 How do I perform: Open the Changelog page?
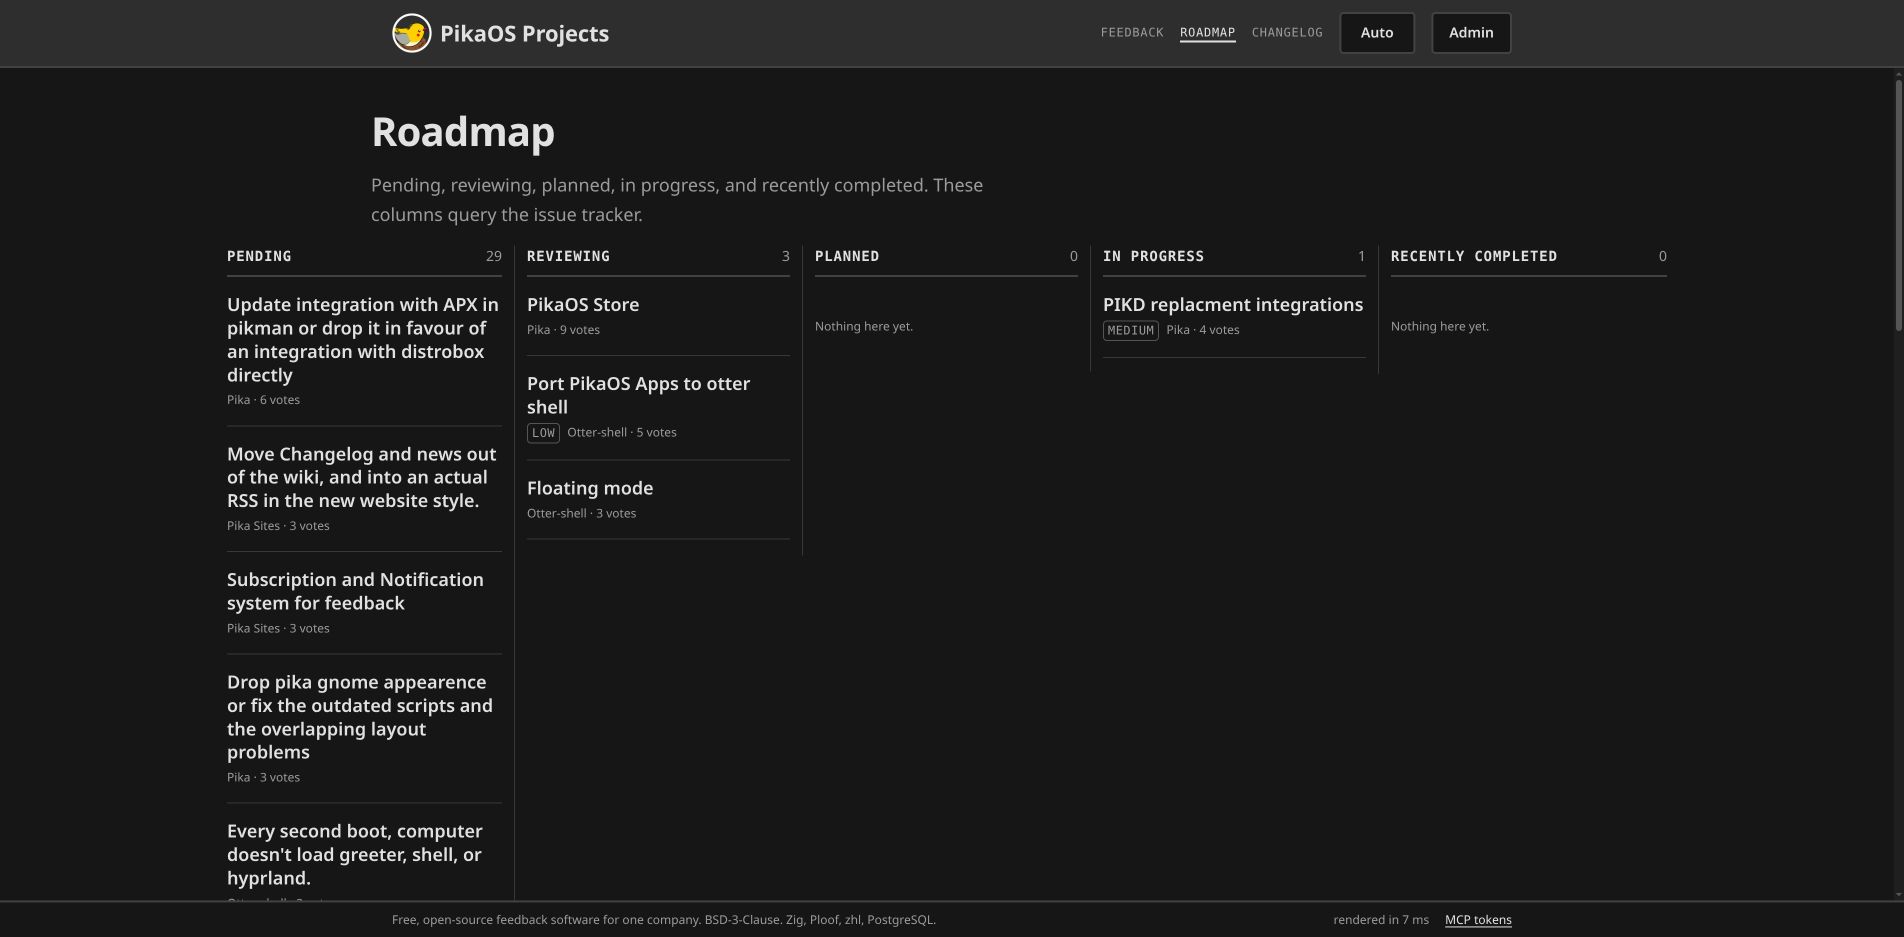tap(1287, 33)
